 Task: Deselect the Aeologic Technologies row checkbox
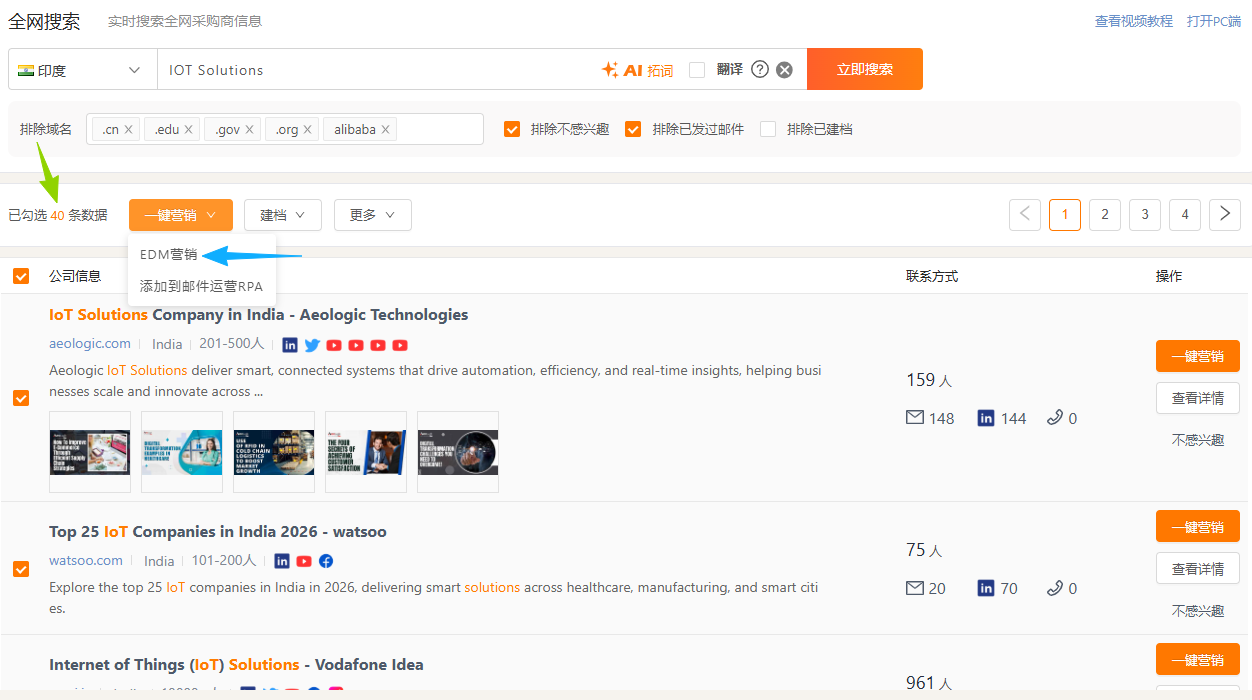(x=21, y=398)
